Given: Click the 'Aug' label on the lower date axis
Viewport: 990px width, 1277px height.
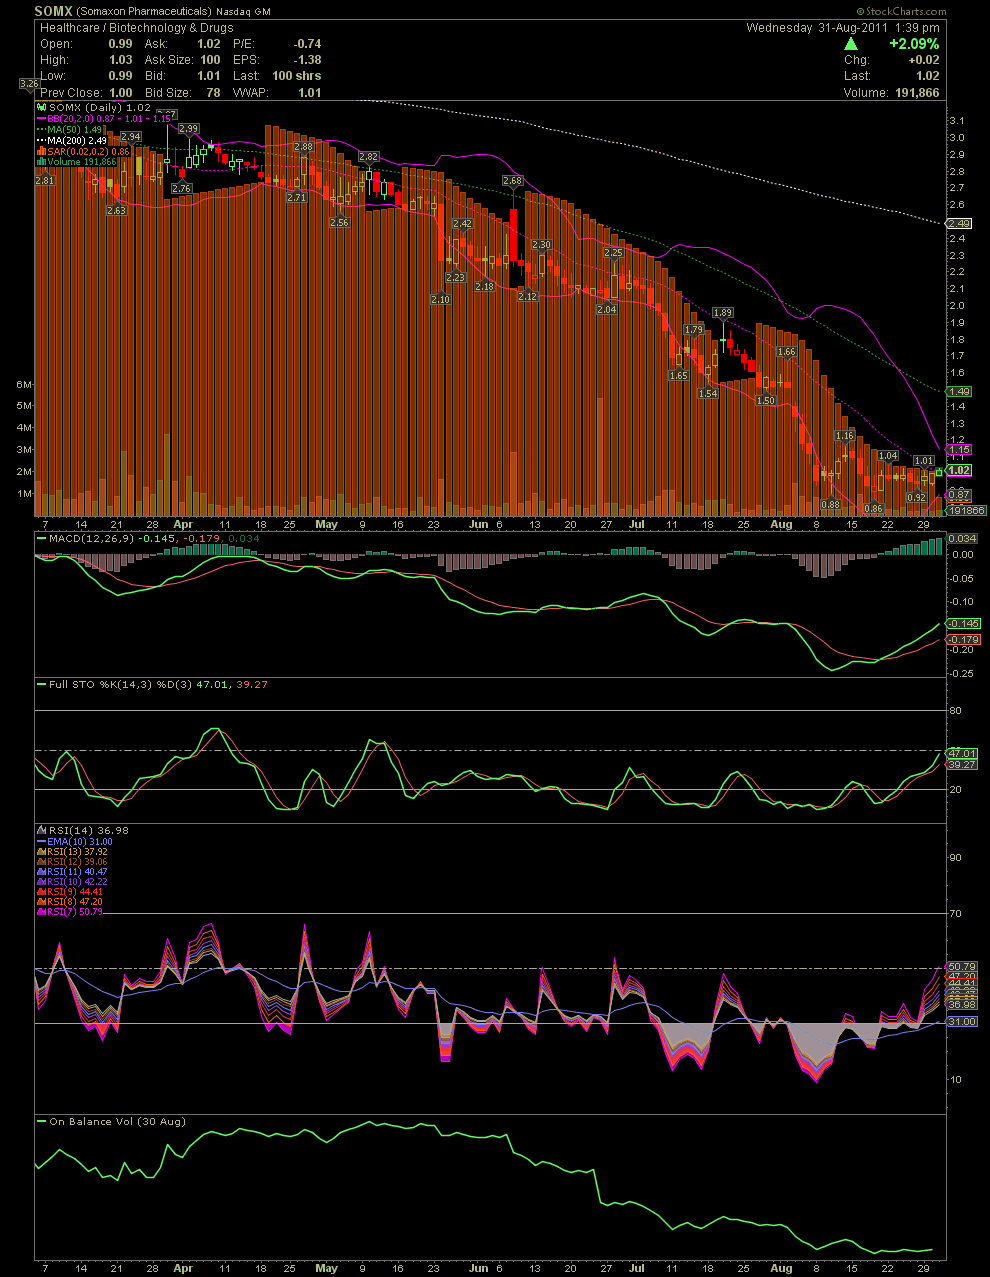Looking at the screenshot, I should click(x=781, y=1268).
